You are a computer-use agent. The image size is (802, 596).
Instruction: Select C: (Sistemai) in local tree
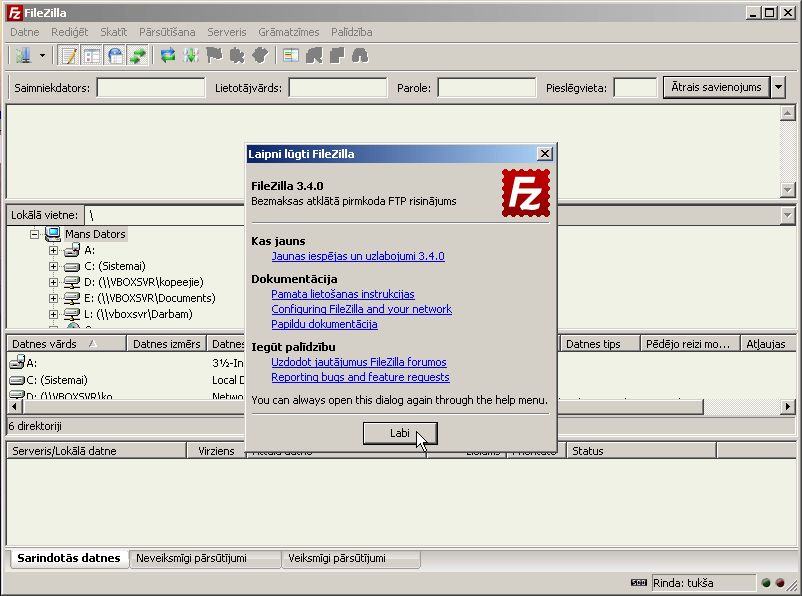click(x=115, y=266)
